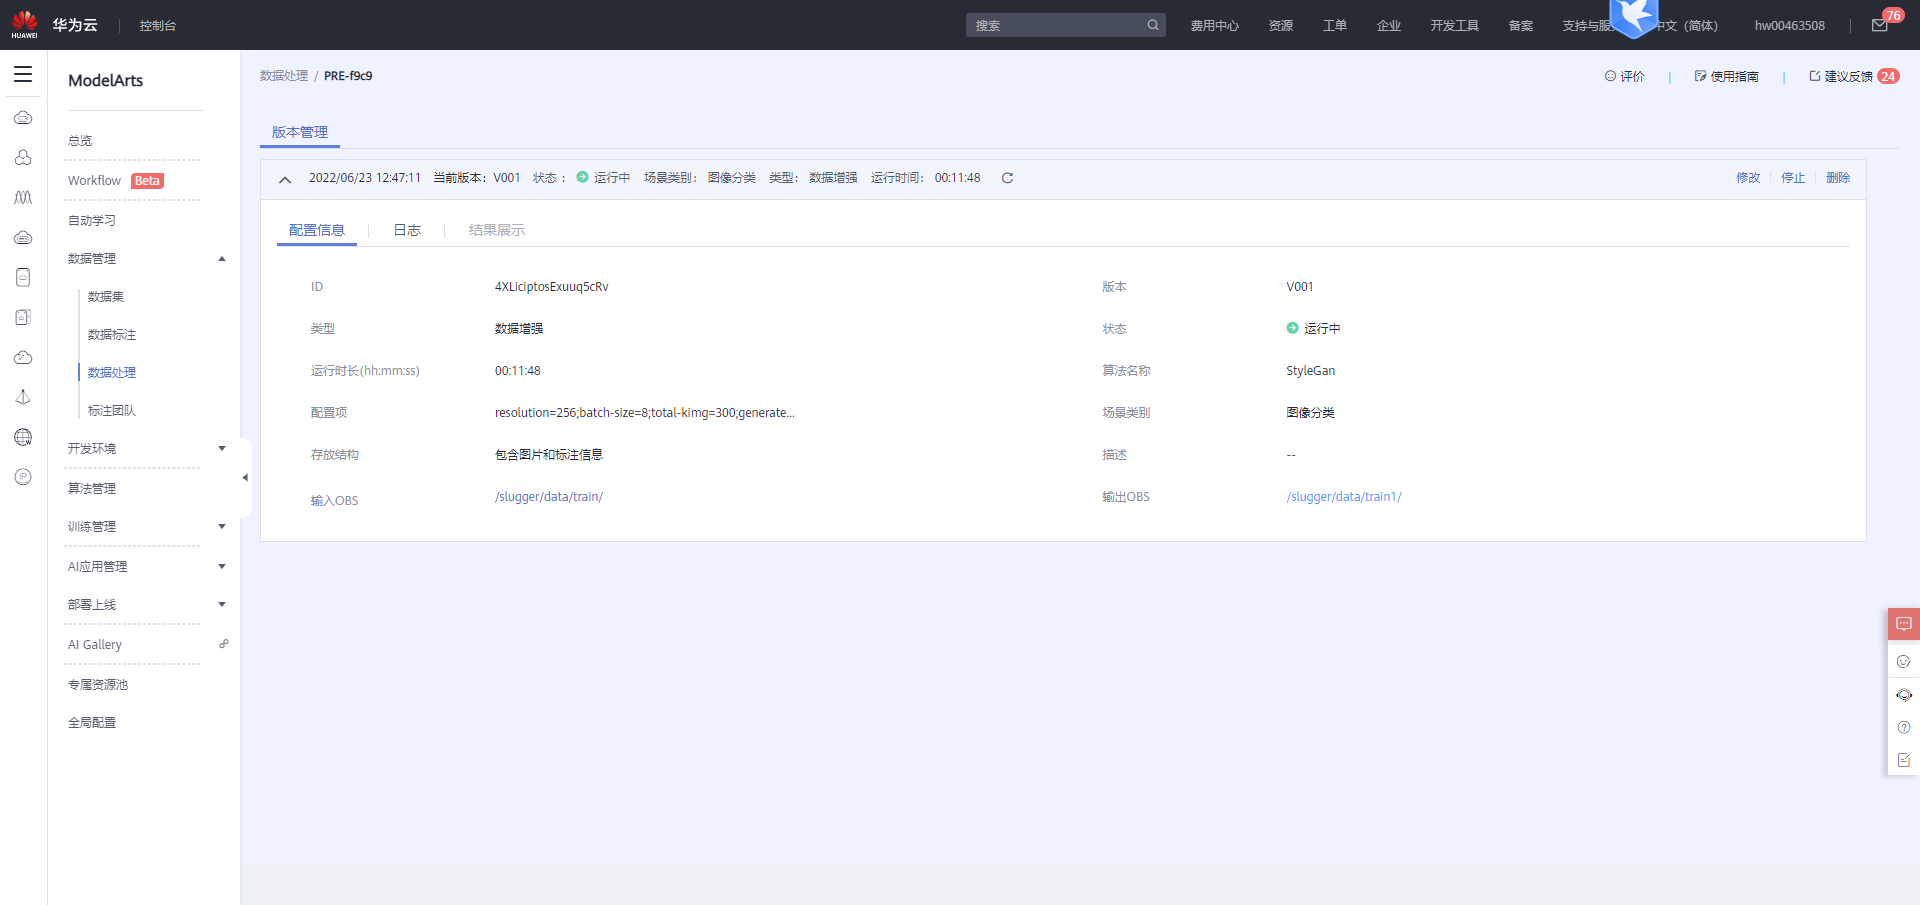The image size is (1920, 905).
Task: Click the first cloud icon in left rail
Action: pyautogui.click(x=23, y=118)
